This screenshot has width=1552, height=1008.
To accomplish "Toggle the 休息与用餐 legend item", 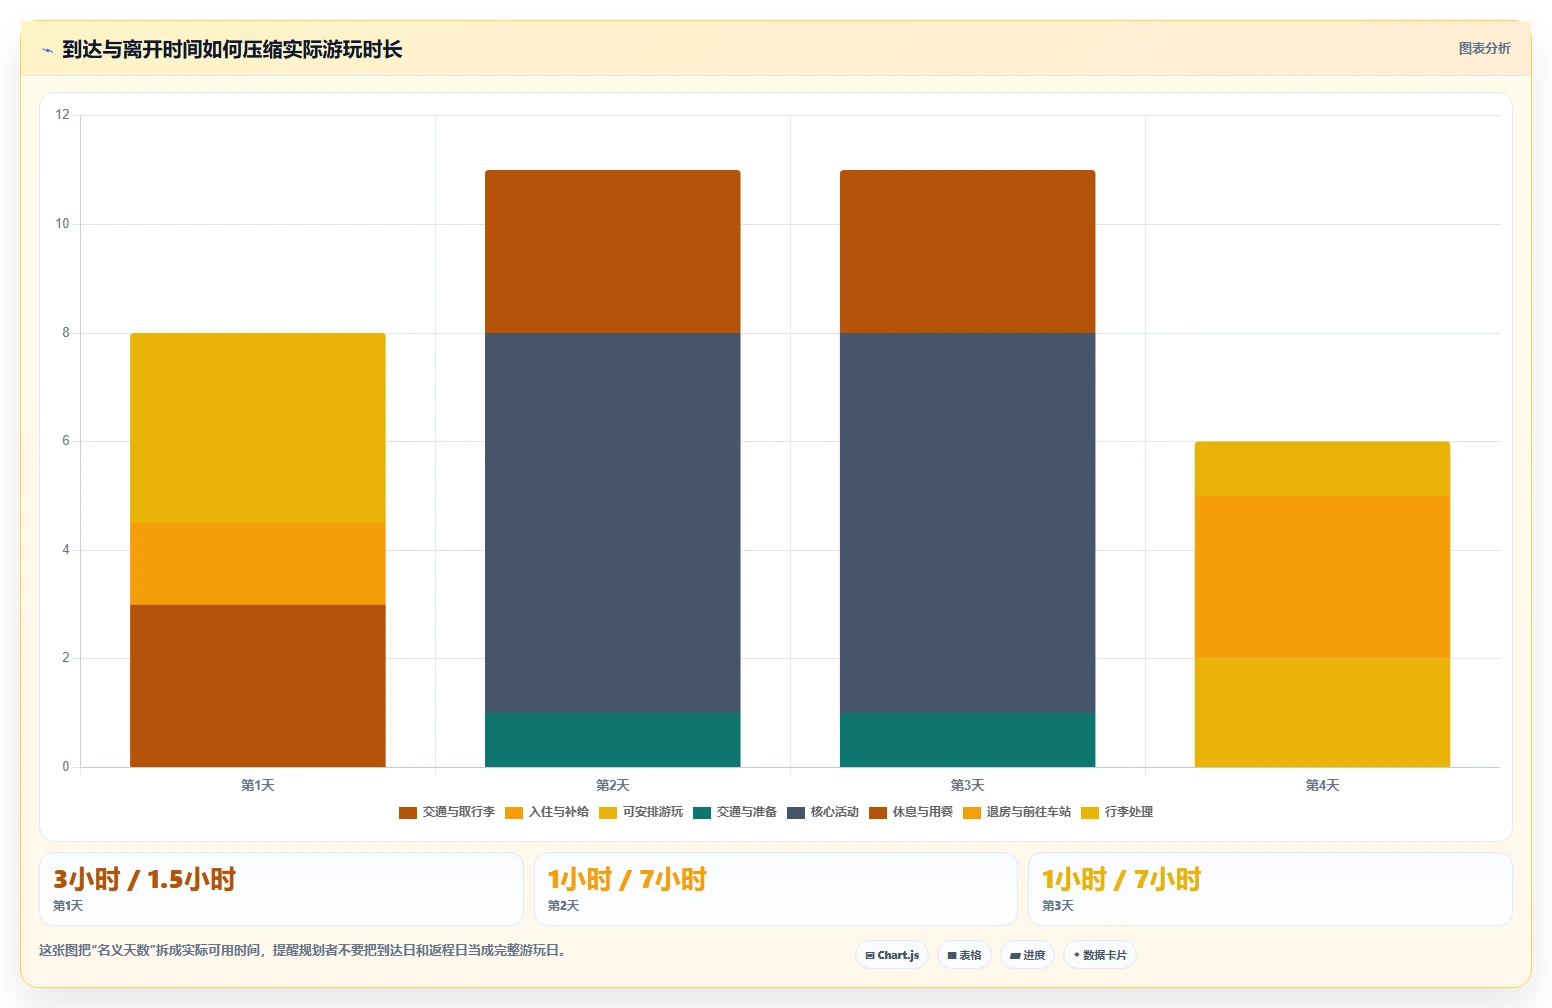I will [x=911, y=812].
